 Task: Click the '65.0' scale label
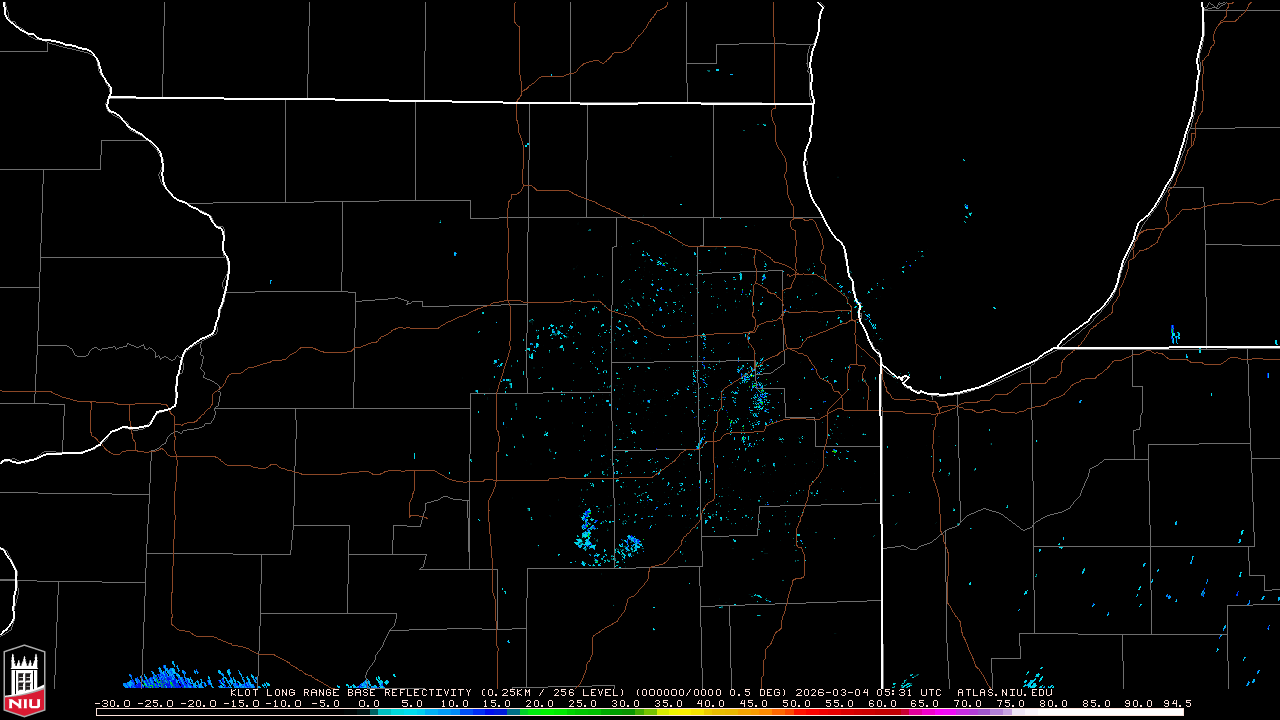[926, 703]
